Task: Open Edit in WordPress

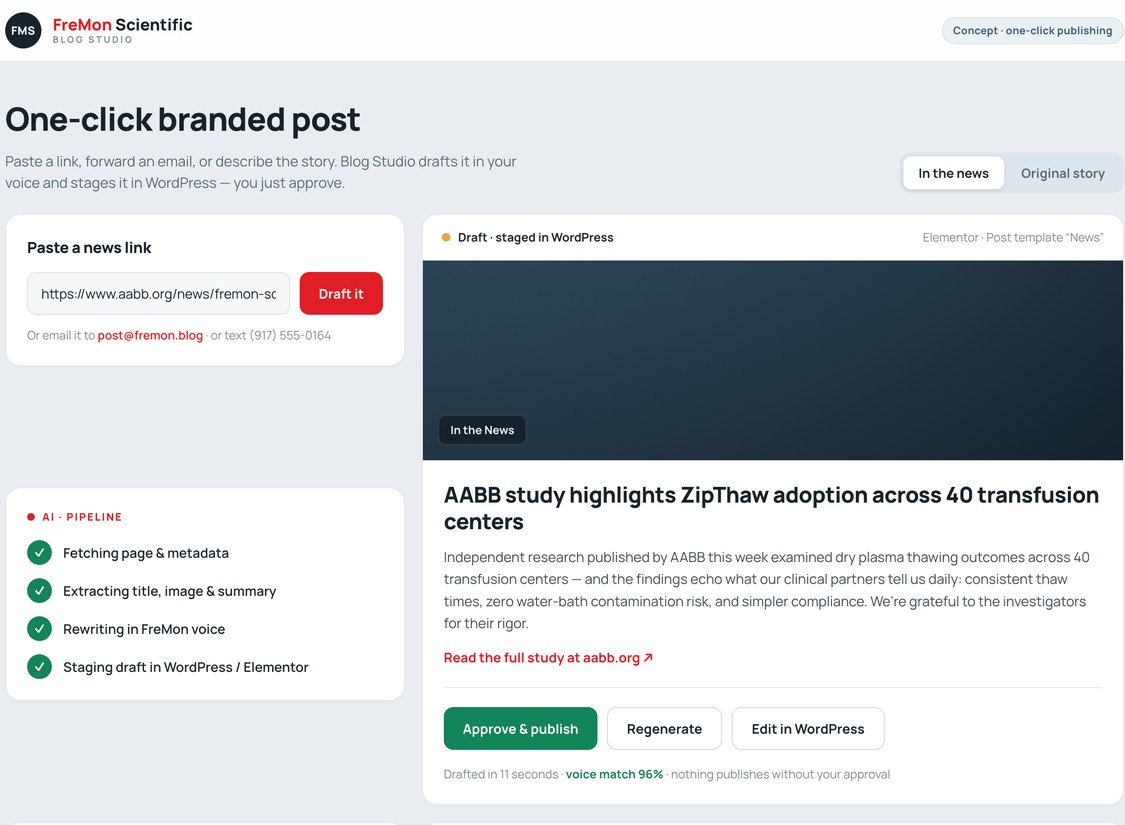Action: [x=808, y=729]
